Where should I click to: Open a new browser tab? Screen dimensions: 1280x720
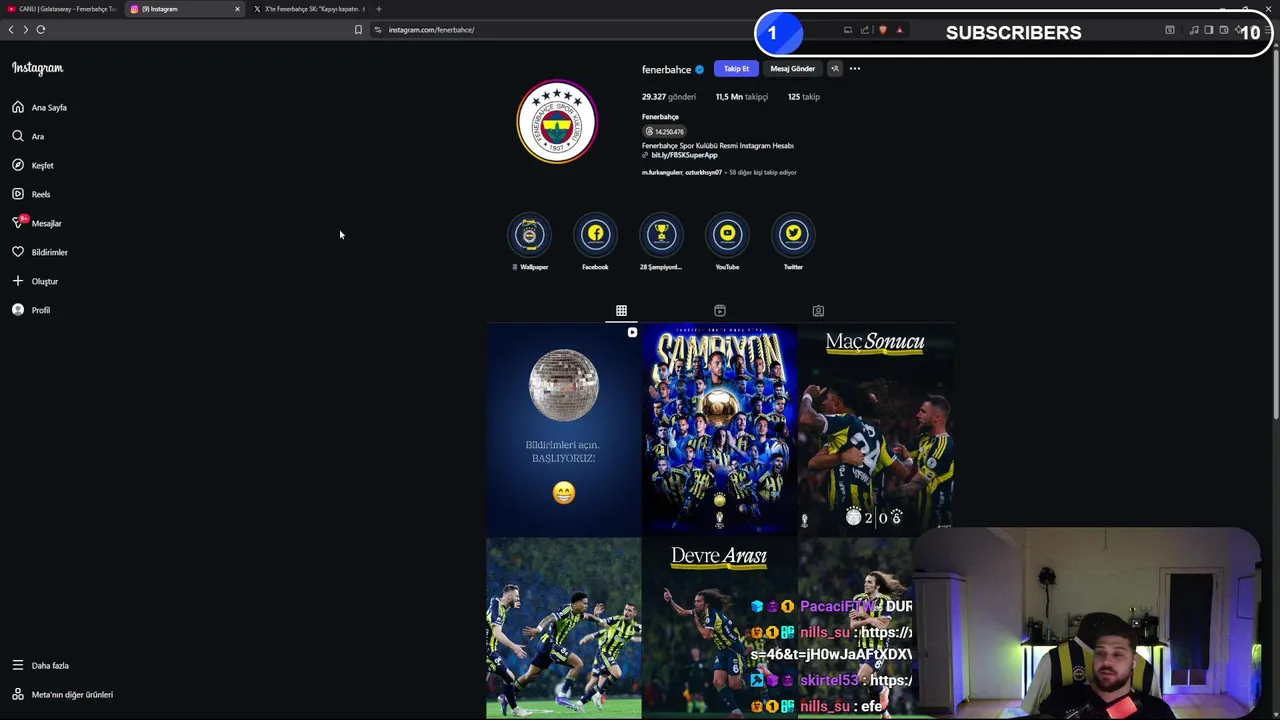379,9
